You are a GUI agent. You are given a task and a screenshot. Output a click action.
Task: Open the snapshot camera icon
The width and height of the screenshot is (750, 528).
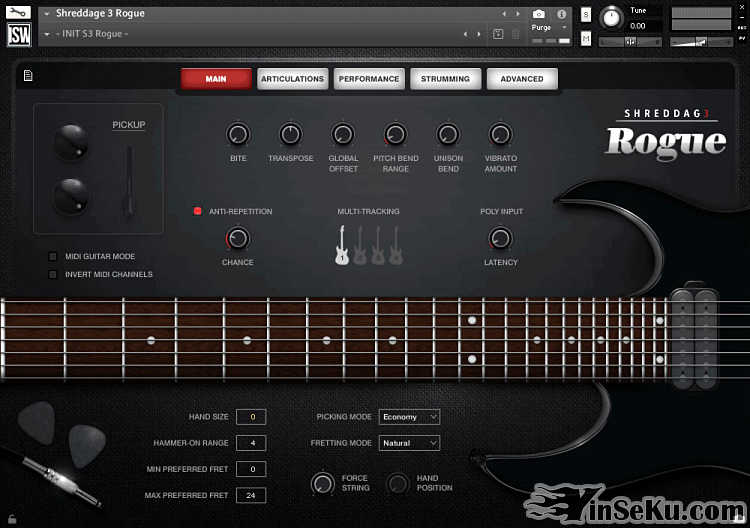pyautogui.click(x=539, y=14)
